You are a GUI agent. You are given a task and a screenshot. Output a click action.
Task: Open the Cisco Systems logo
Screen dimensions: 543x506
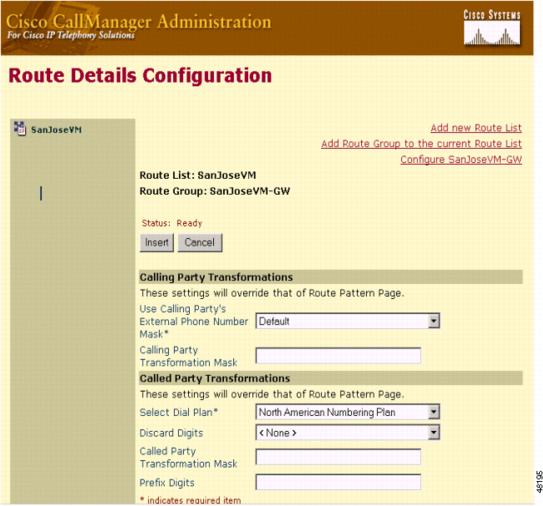click(492, 28)
